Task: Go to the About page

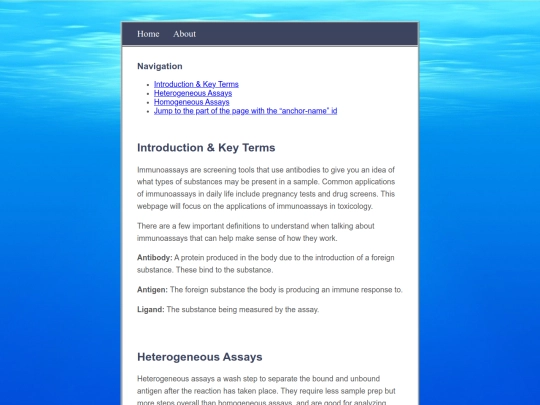Action: tap(184, 34)
